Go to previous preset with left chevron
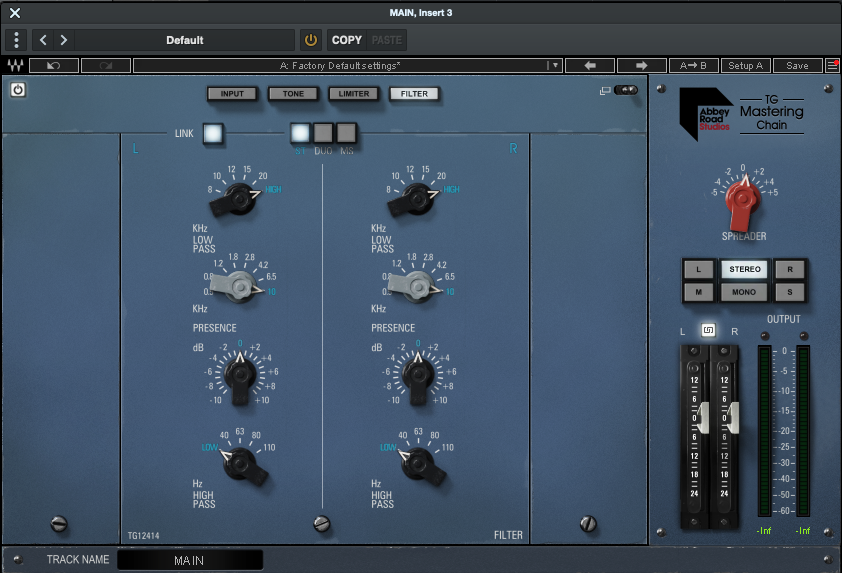842x573 pixels. (x=43, y=40)
